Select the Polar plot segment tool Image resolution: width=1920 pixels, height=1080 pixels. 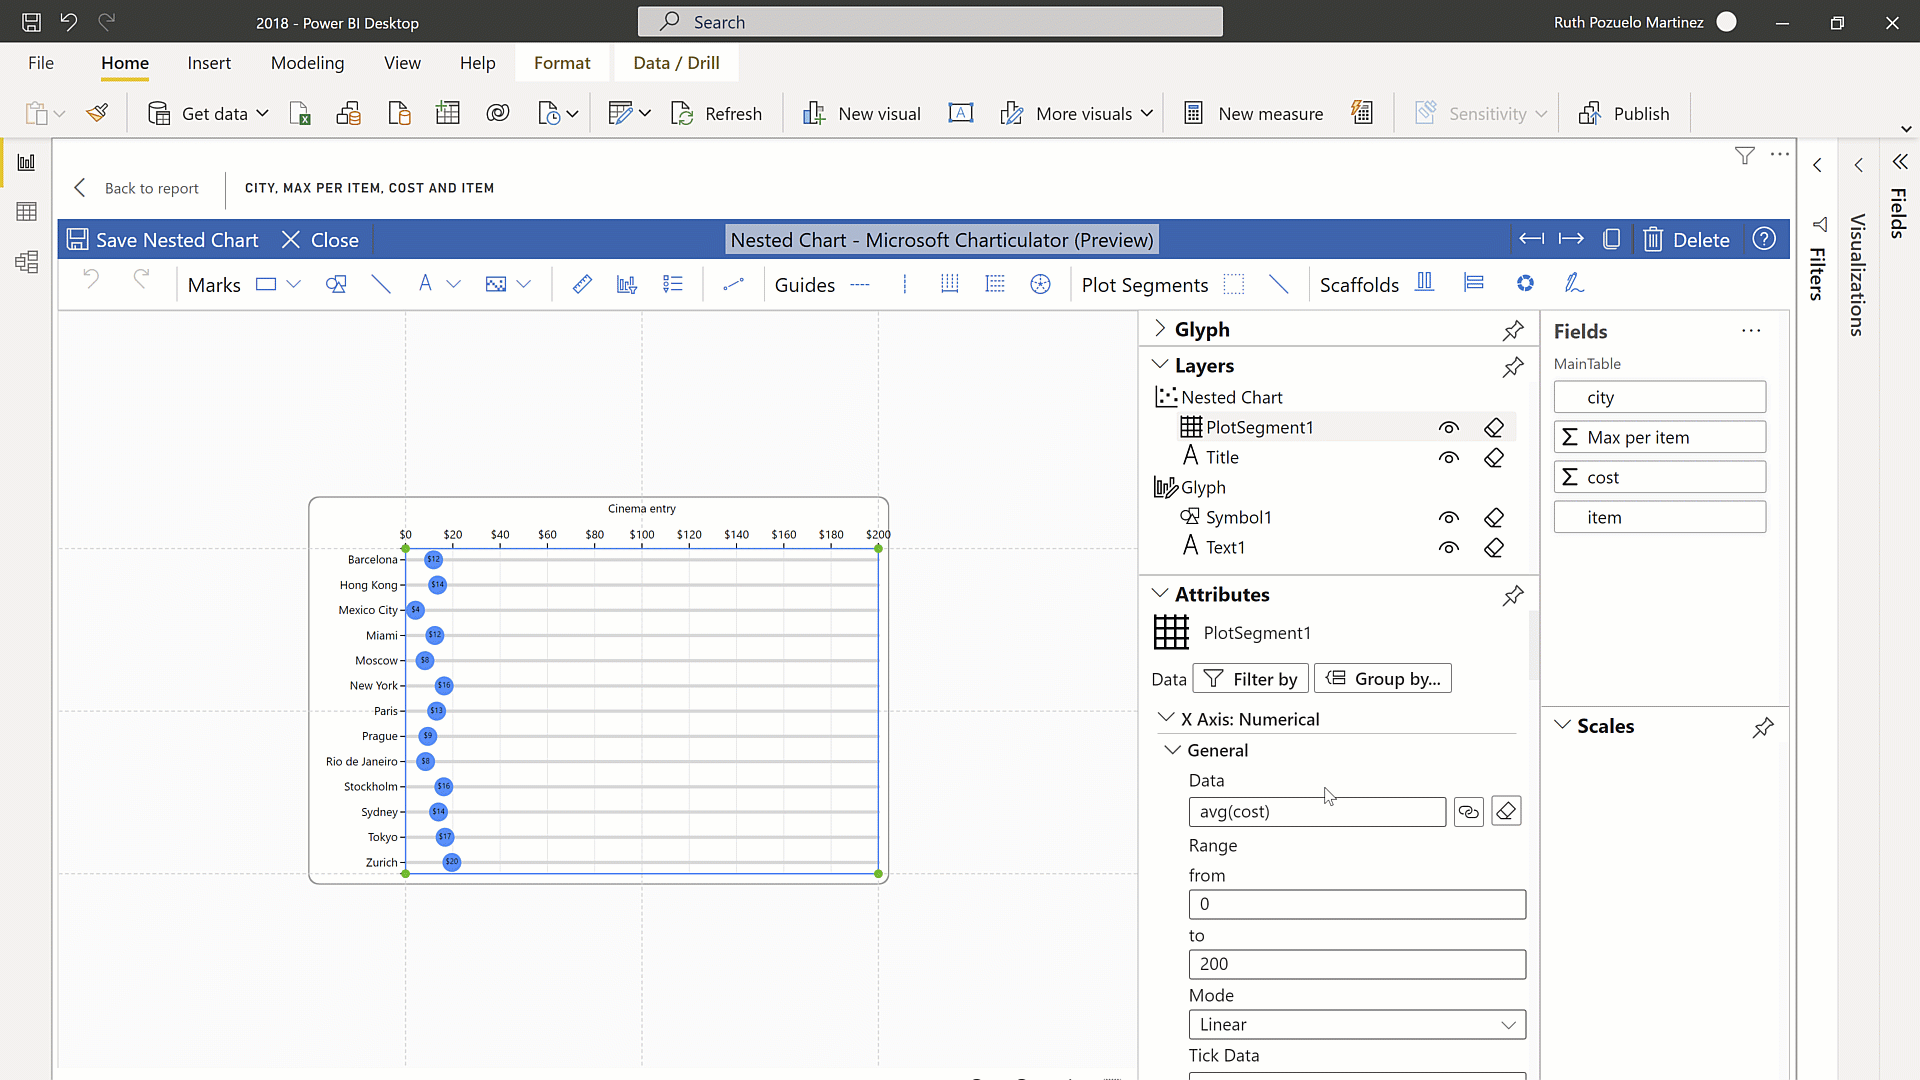pos(1526,284)
